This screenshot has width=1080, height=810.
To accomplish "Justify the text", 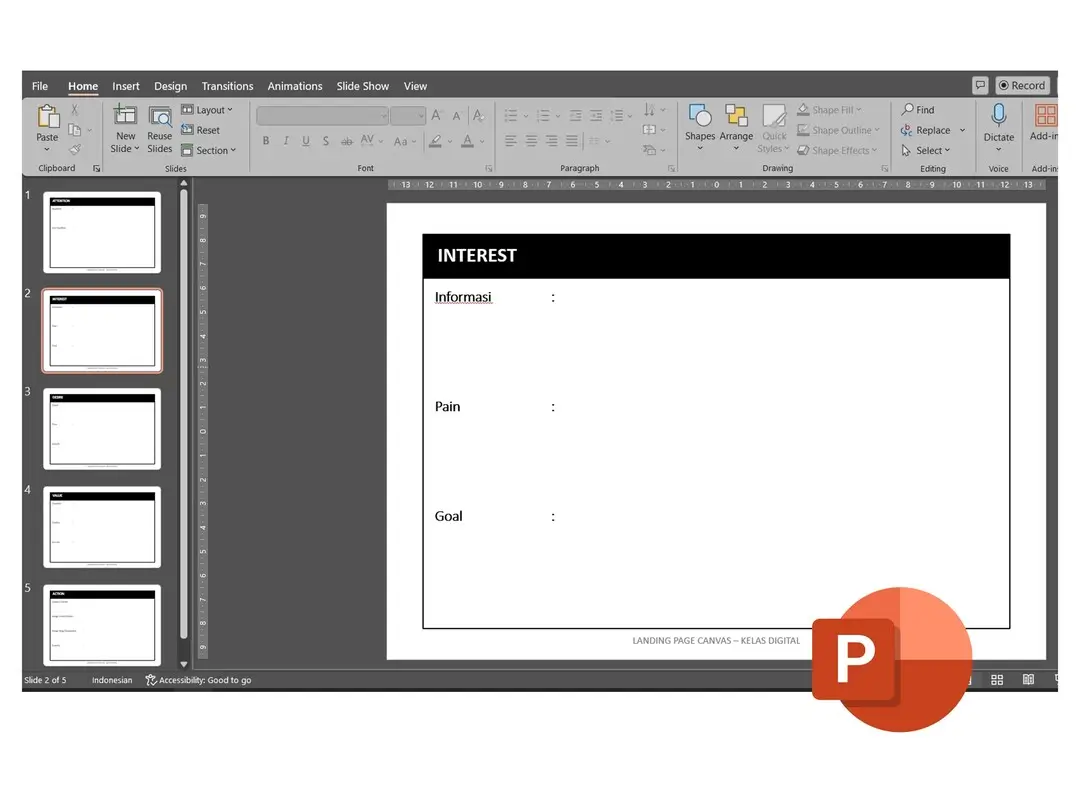I will point(572,141).
